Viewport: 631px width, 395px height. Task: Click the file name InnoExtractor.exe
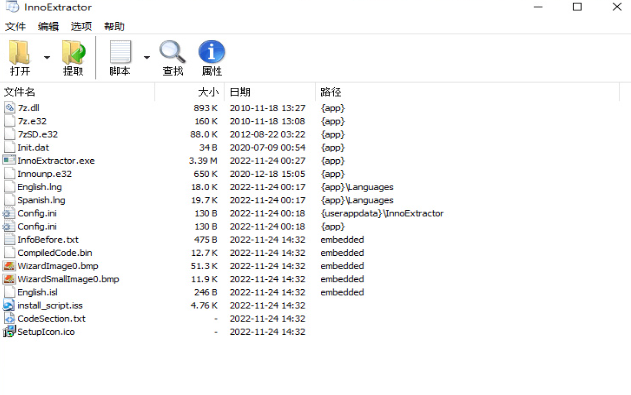56,161
